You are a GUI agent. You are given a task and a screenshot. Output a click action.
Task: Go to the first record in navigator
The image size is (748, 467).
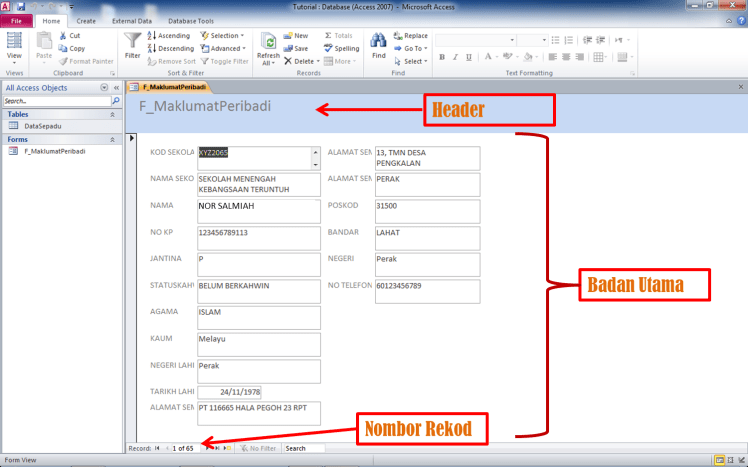point(157,448)
